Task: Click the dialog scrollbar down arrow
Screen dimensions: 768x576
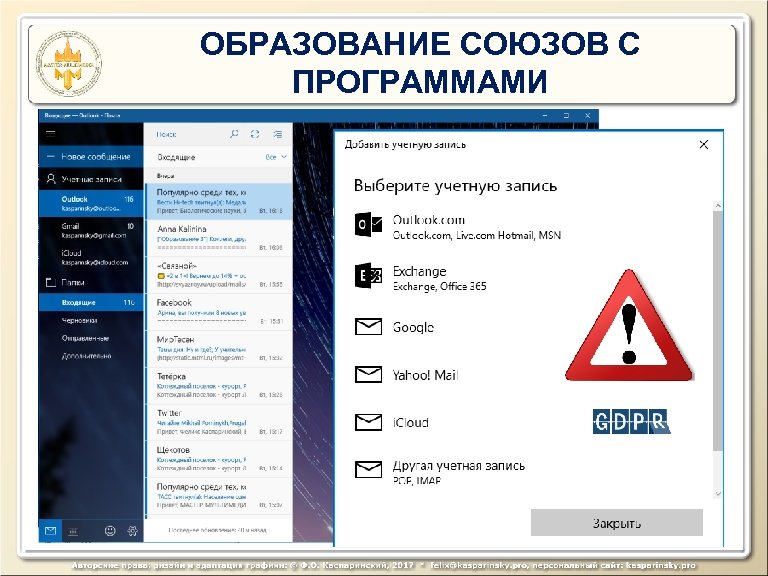Action: point(718,494)
